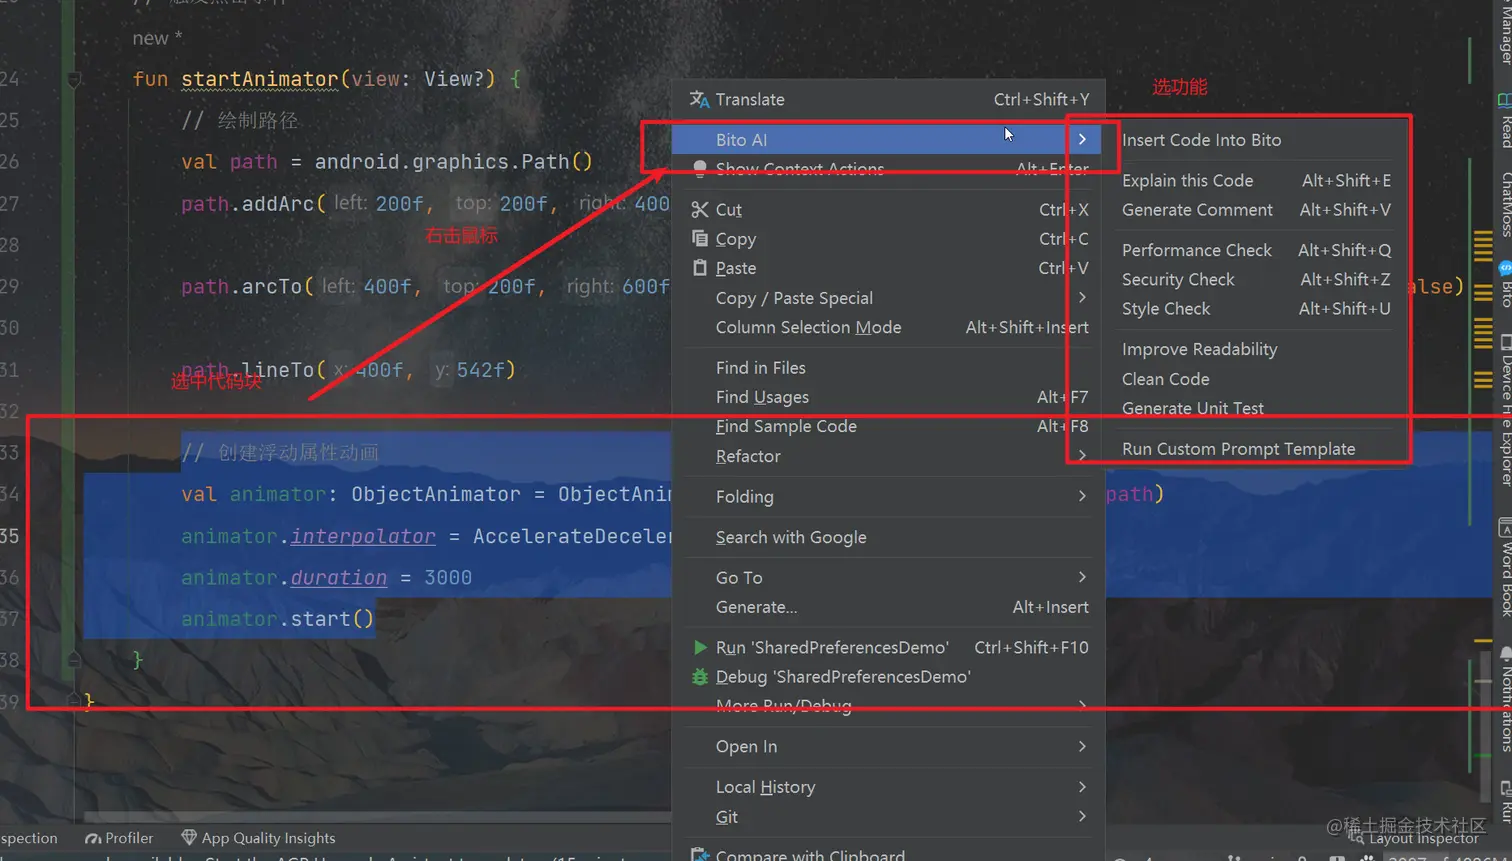Click the lightbulb Show Context Actions icon
This screenshot has height=861, width=1512.
(x=700, y=168)
